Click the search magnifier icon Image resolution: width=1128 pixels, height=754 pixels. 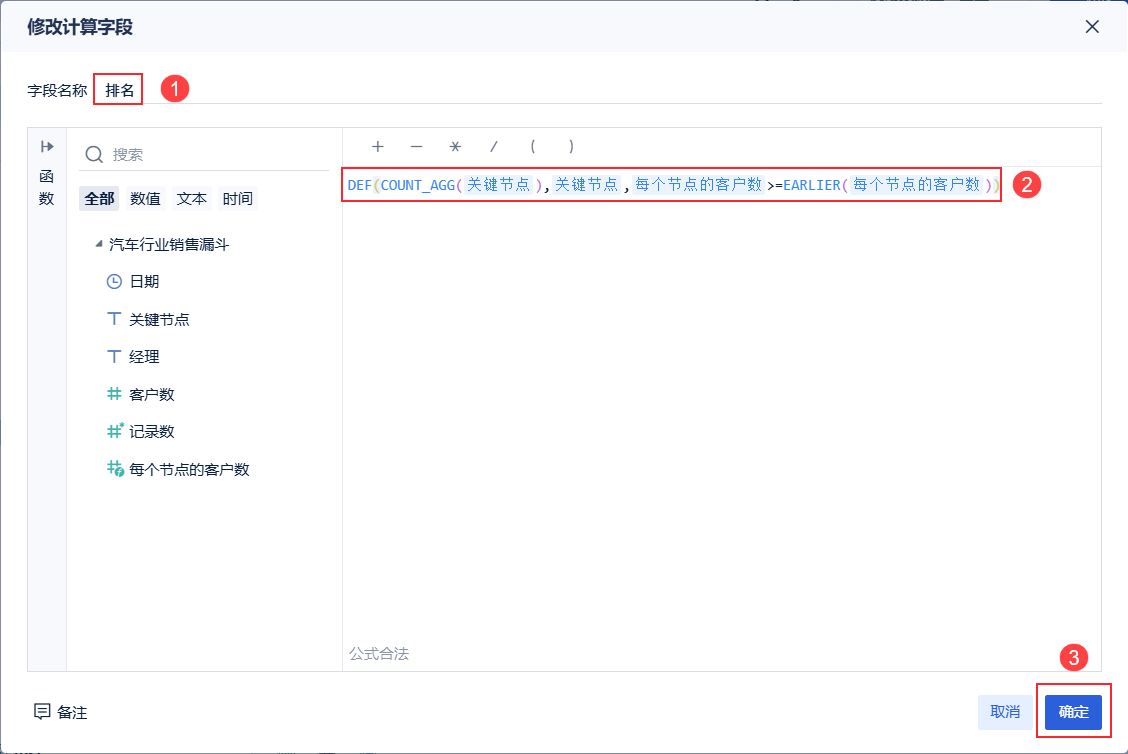click(95, 154)
